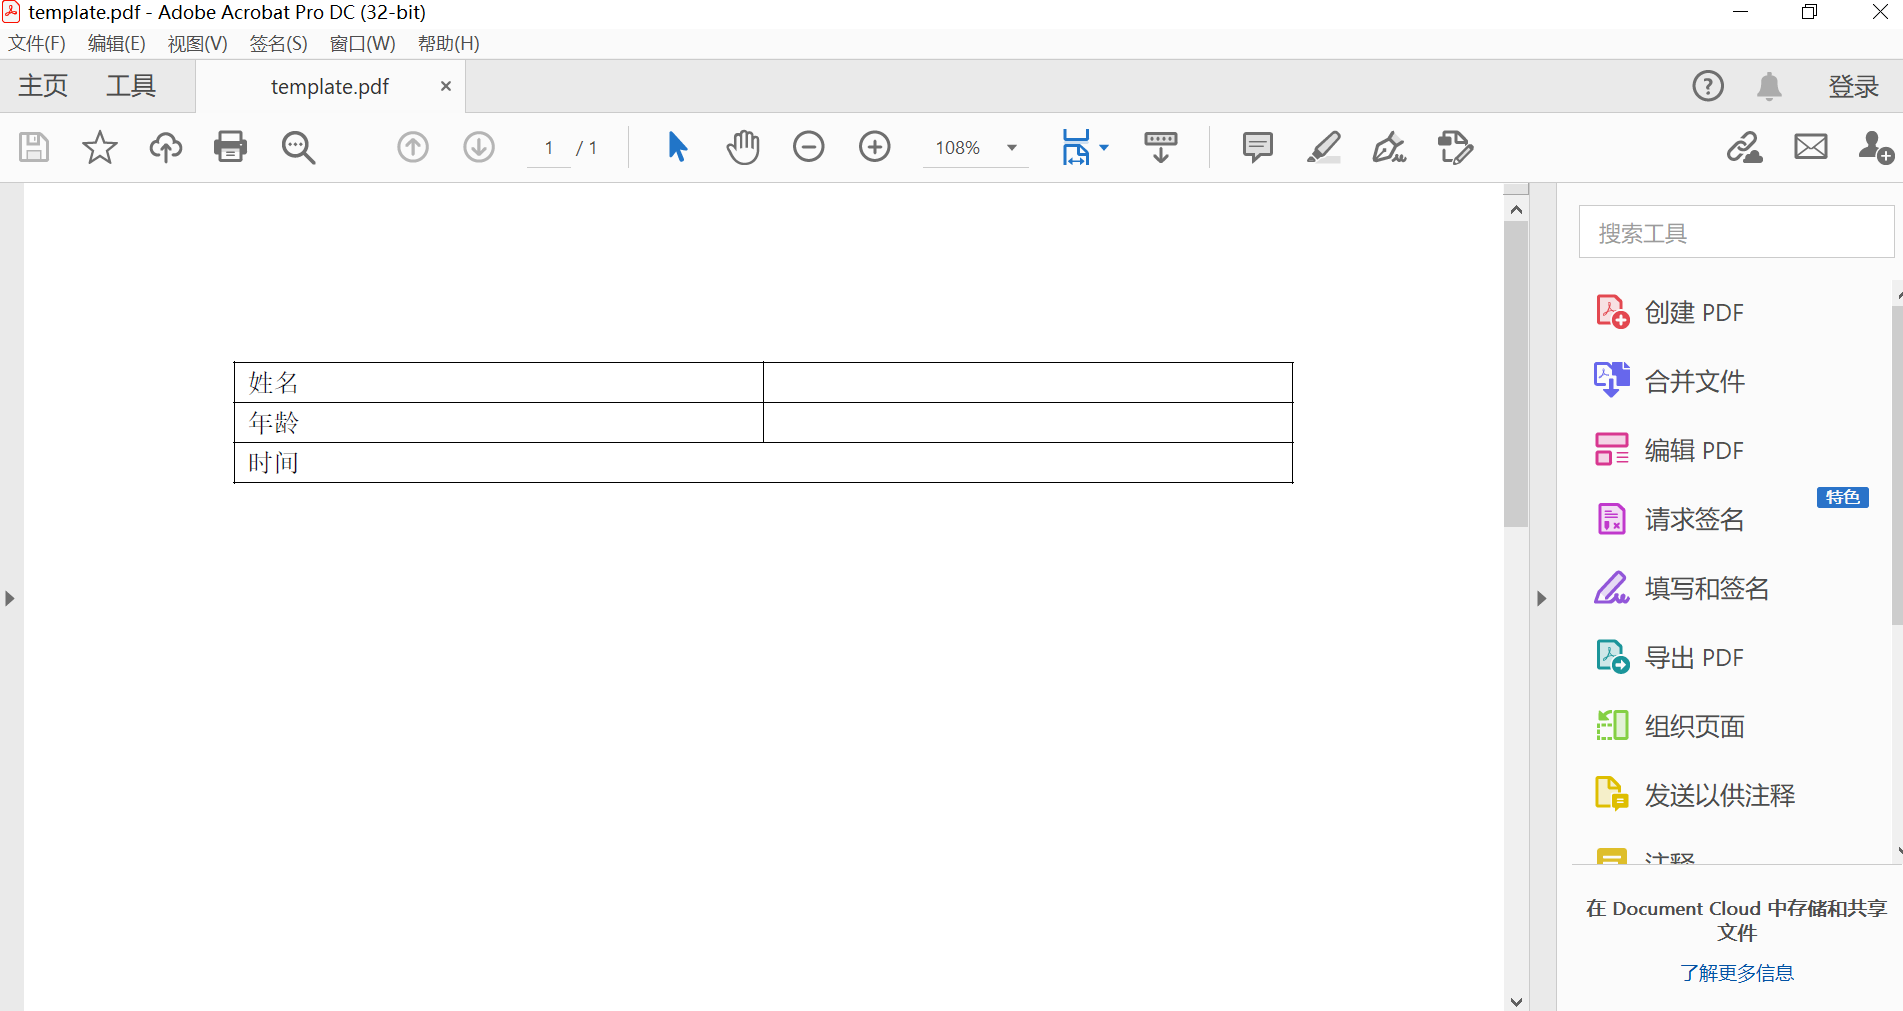Click the document scrollbar up arrow
The height and width of the screenshot is (1011, 1903).
click(1516, 209)
